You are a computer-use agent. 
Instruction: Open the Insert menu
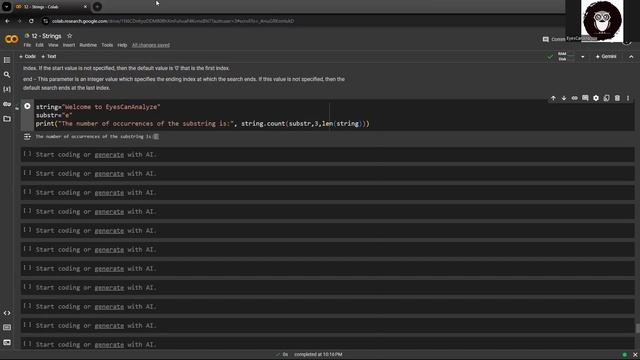(69, 45)
